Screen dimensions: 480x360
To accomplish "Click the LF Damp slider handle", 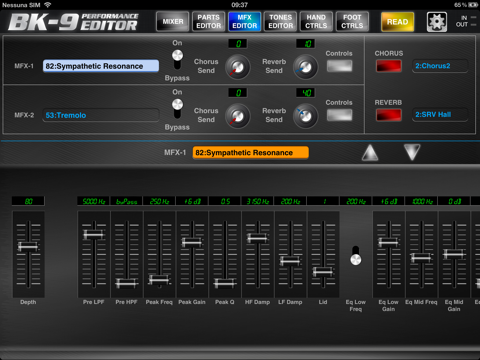I will tap(290, 260).
